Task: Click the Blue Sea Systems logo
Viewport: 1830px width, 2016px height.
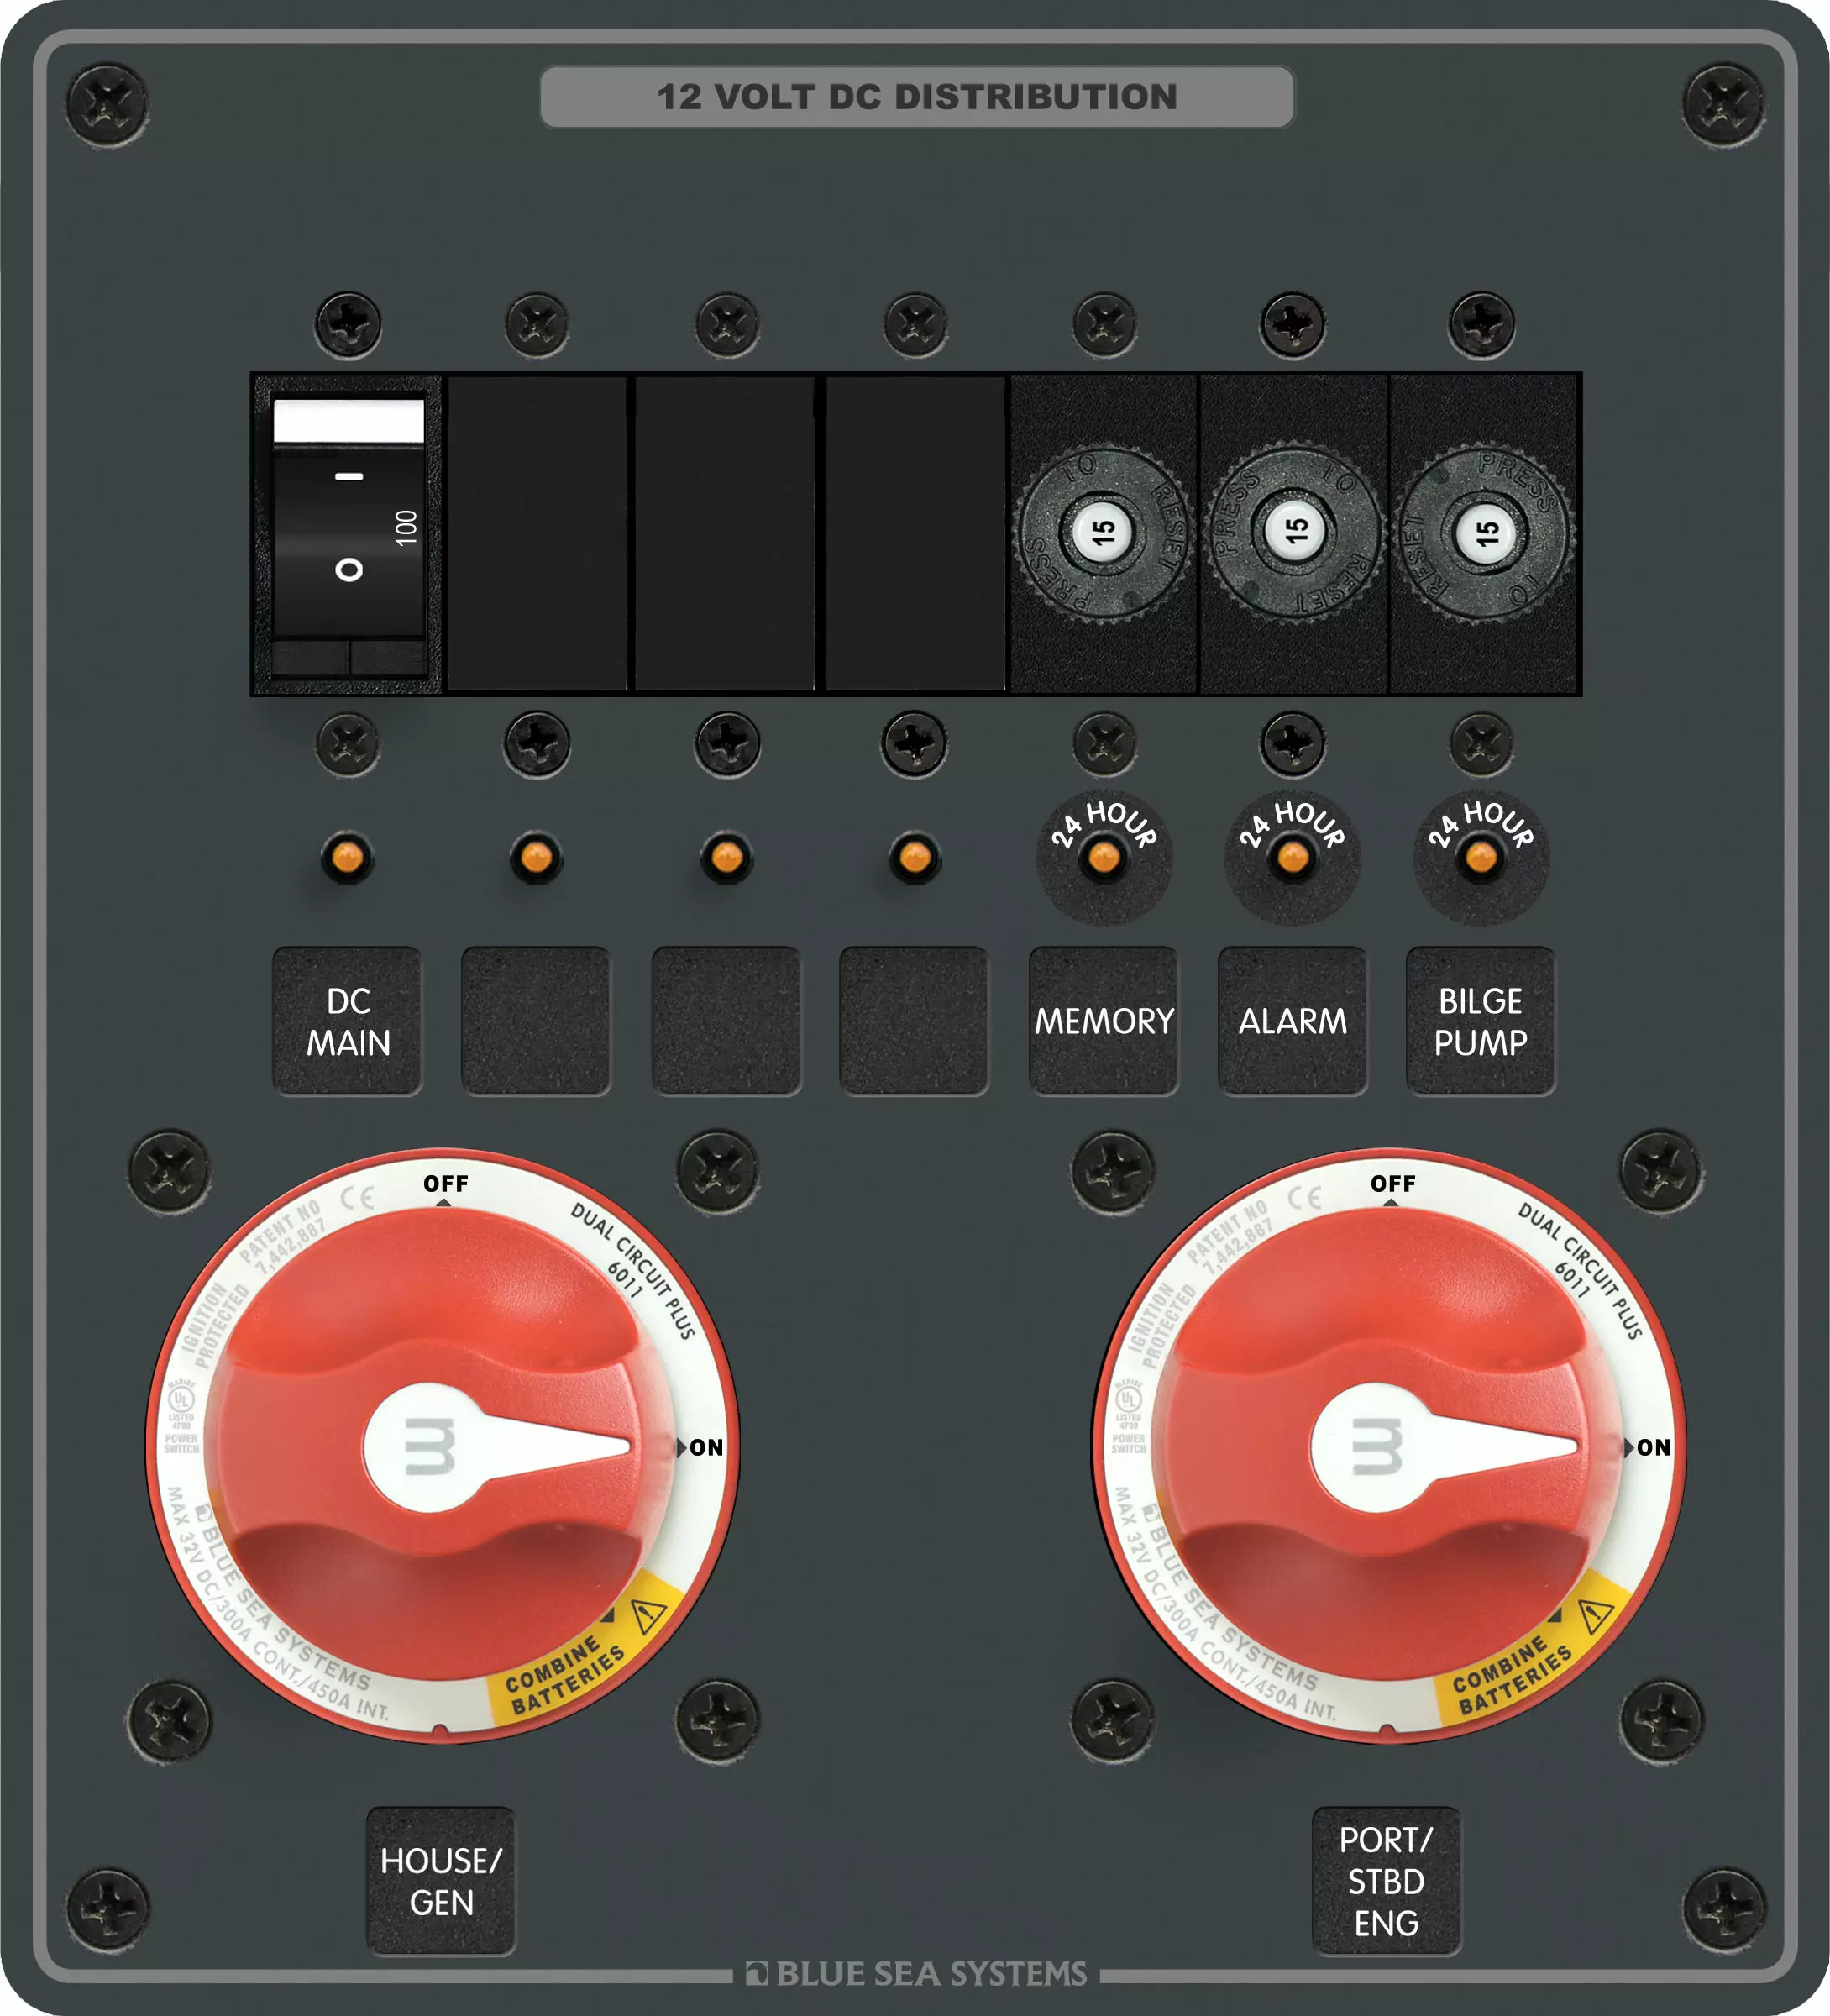Action: coord(916,1973)
